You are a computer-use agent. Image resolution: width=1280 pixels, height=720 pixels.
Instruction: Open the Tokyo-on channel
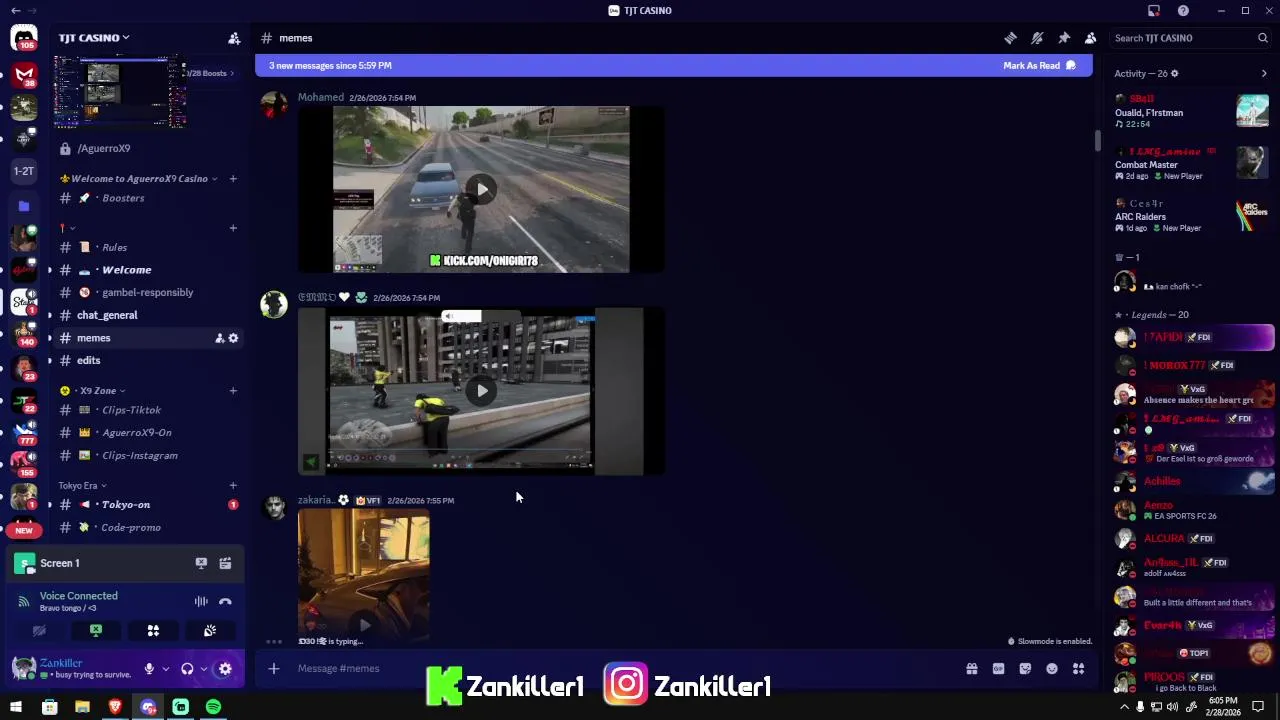click(146, 505)
